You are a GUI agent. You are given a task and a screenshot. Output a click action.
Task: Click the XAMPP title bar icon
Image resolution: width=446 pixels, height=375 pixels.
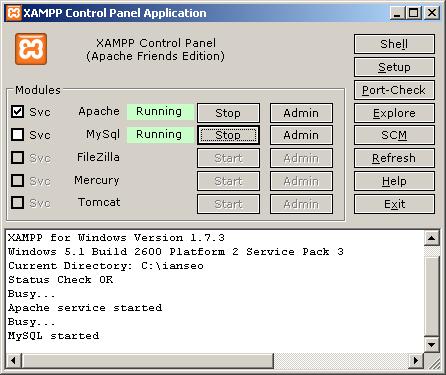coord(14,13)
